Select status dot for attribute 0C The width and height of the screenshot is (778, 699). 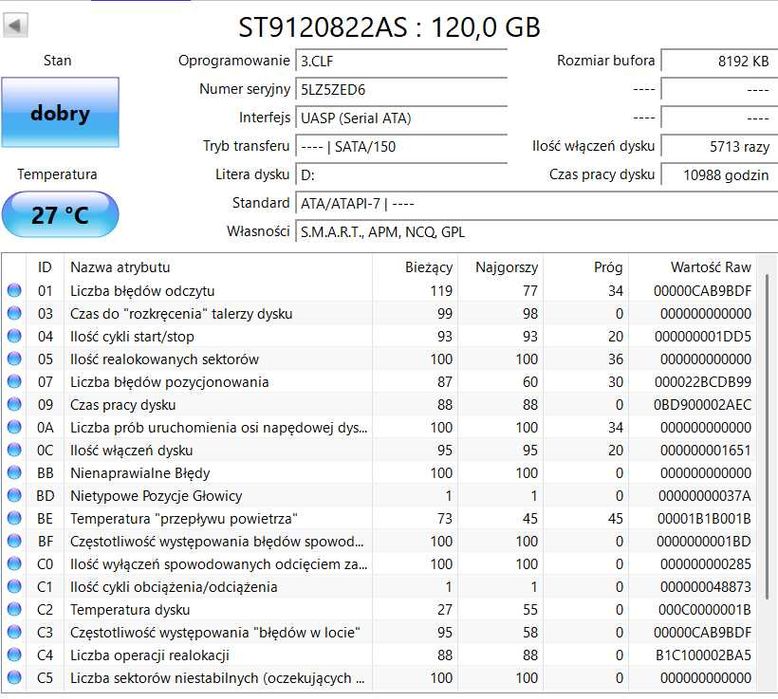14,450
